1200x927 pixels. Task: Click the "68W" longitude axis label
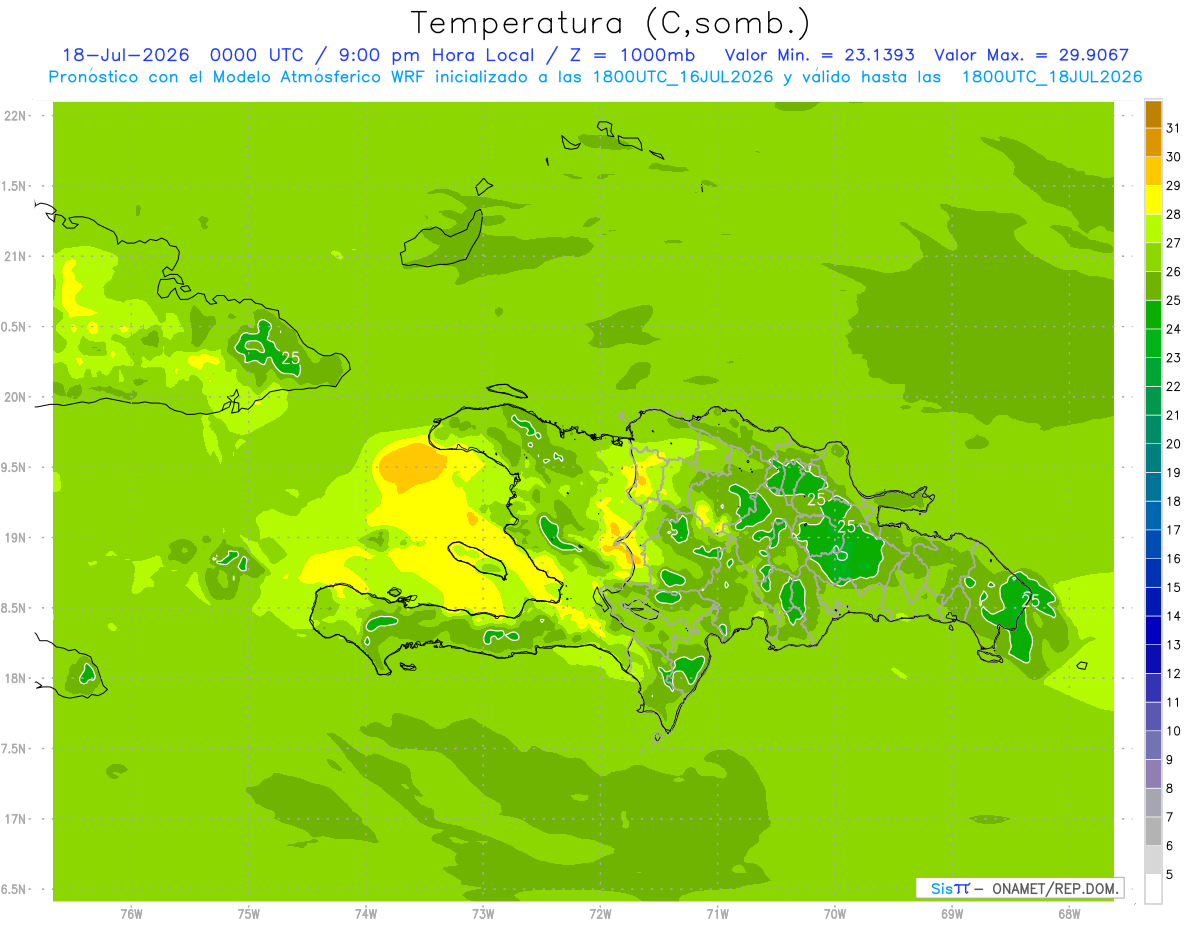coord(1069,913)
